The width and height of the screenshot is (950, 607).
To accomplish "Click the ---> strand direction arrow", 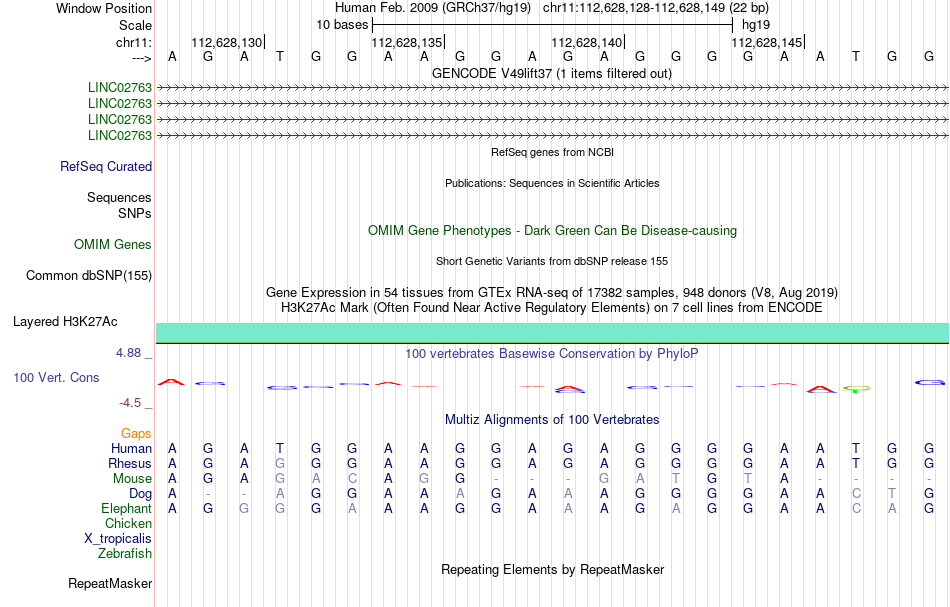I will [x=142, y=58].
